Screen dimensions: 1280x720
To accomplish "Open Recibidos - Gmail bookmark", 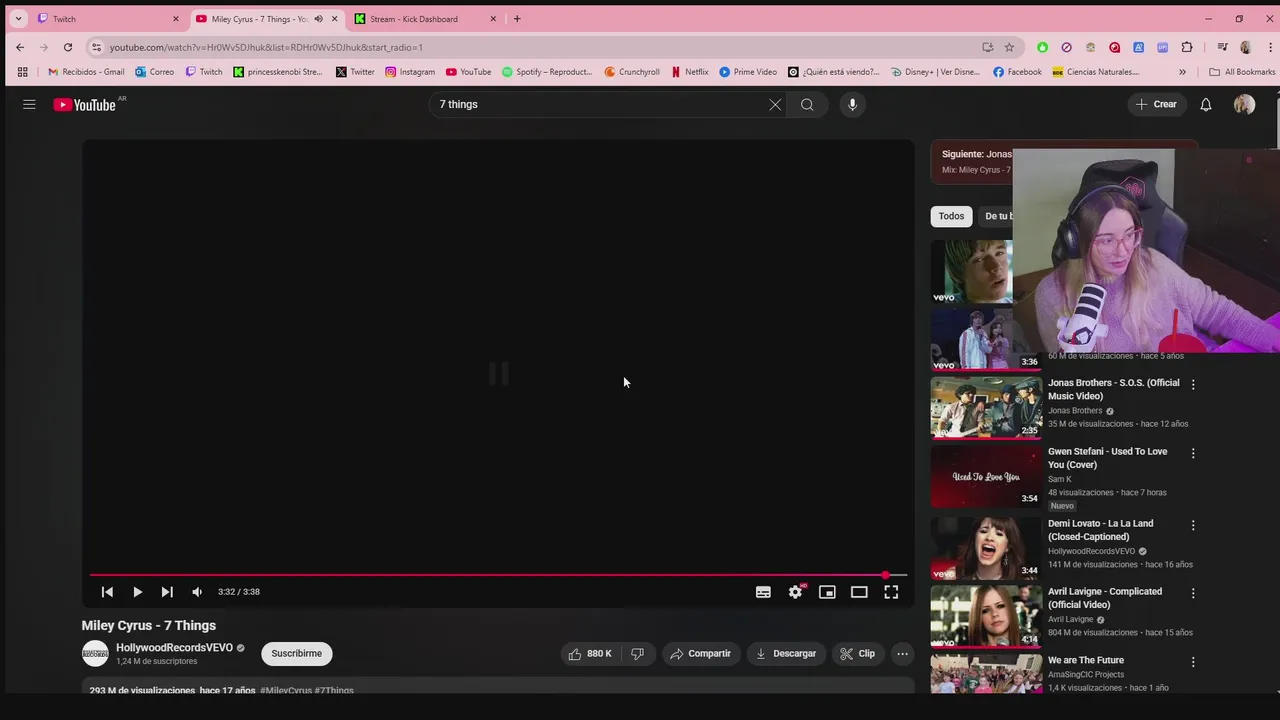I will click(x=86, y=72).
